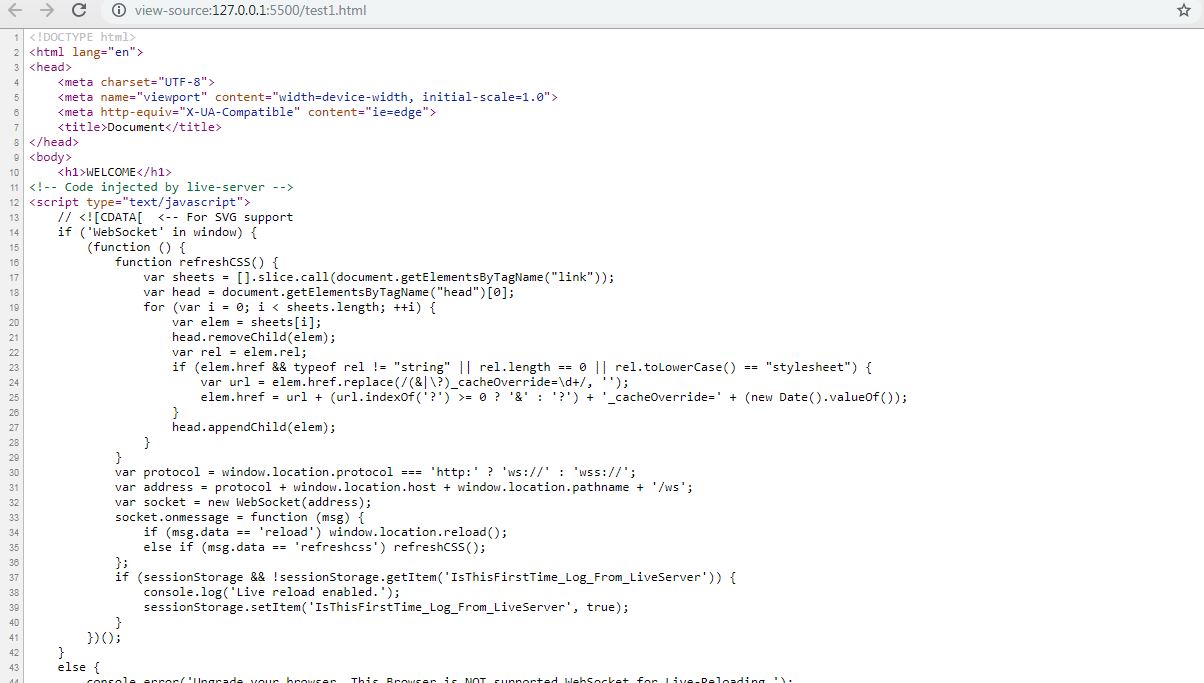Click the <h1>WELCOME</h1> line
1204x683 pixels.
[x=114, y=172]
